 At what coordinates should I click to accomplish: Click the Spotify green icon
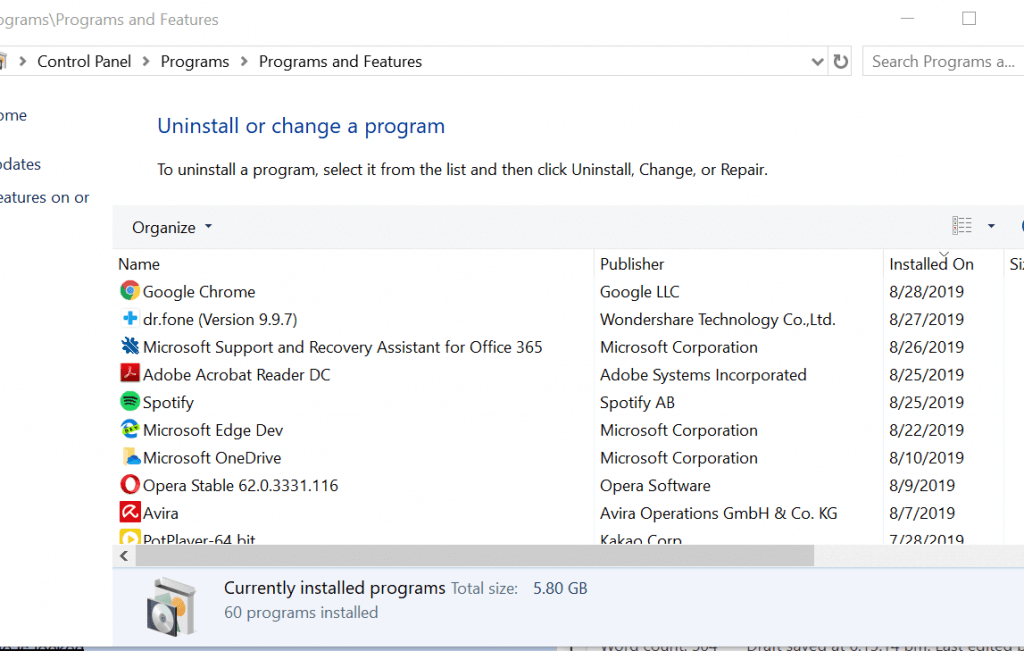(x=130, y=401)
